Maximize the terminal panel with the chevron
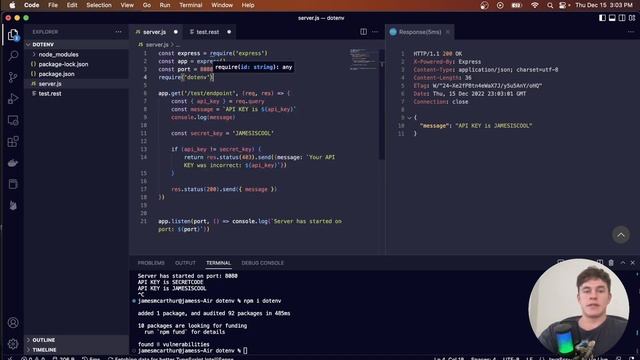 623,263
